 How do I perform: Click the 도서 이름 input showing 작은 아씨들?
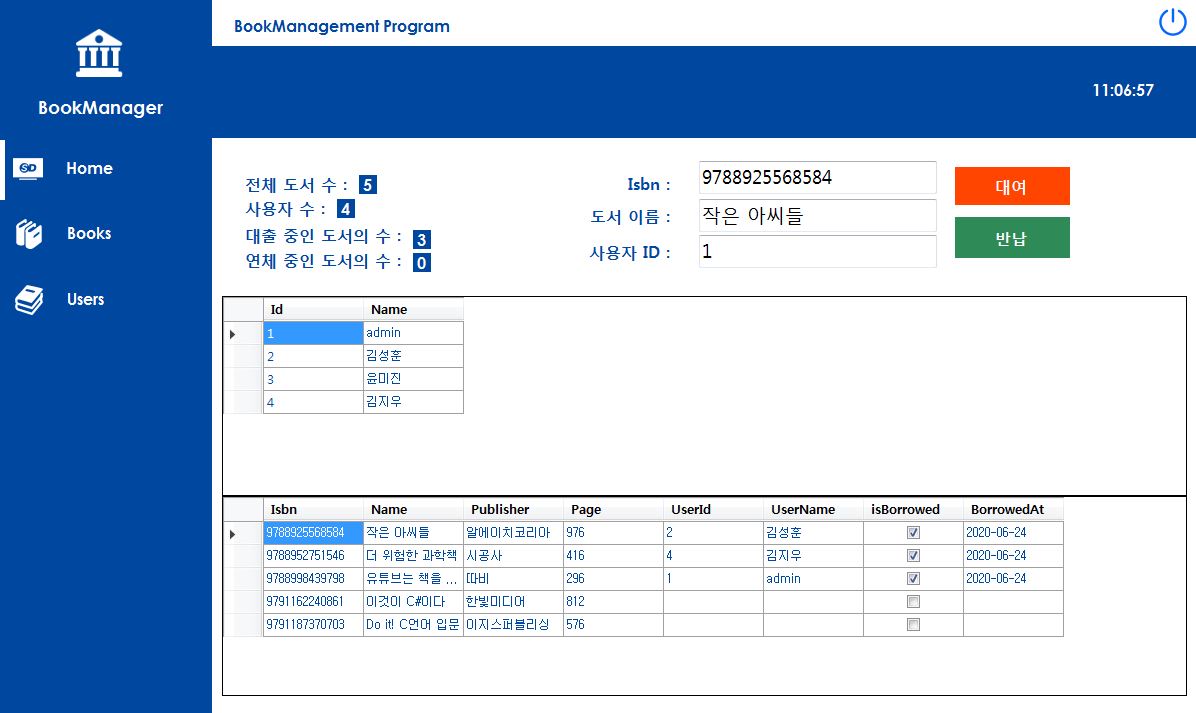[x=817, y=216]
